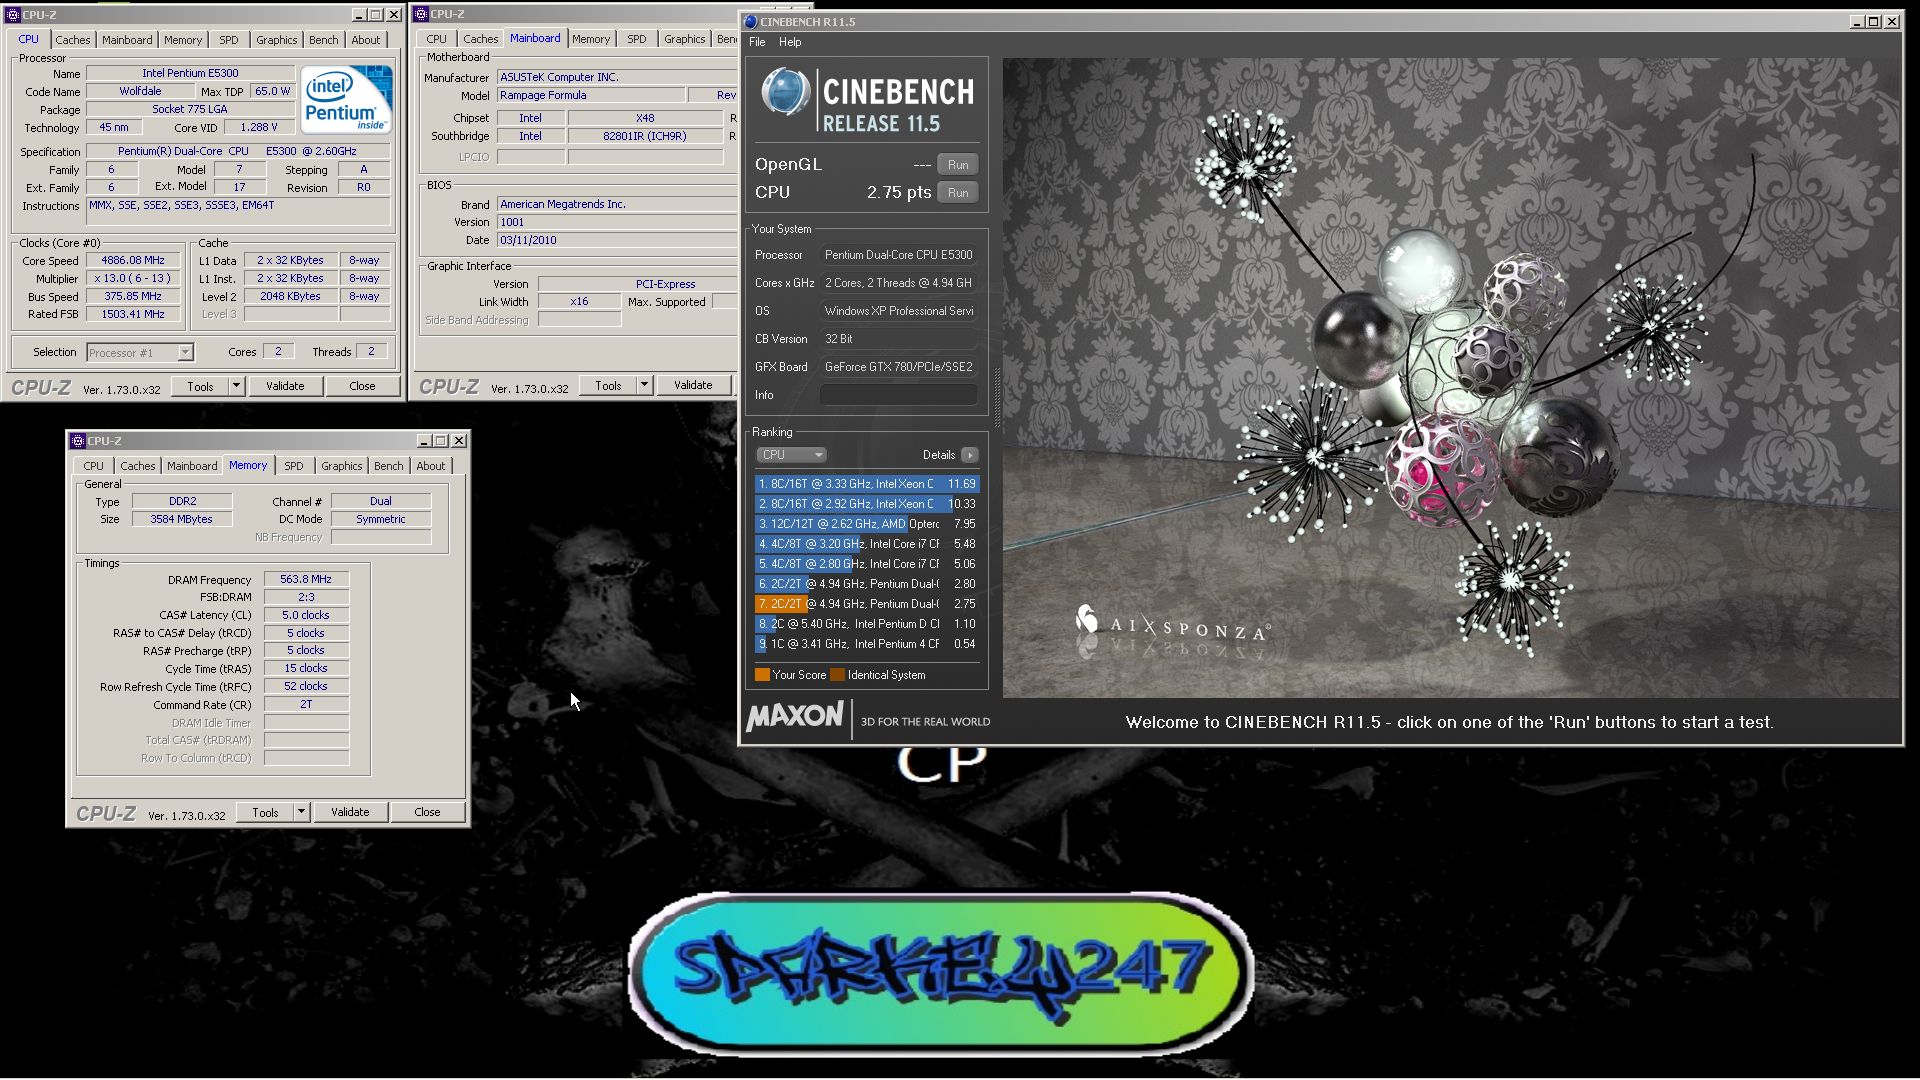1920x1080 pixels.
Task: Run the OpenGL benchmark
Action: pyautogui.click(x=958, y=165)
